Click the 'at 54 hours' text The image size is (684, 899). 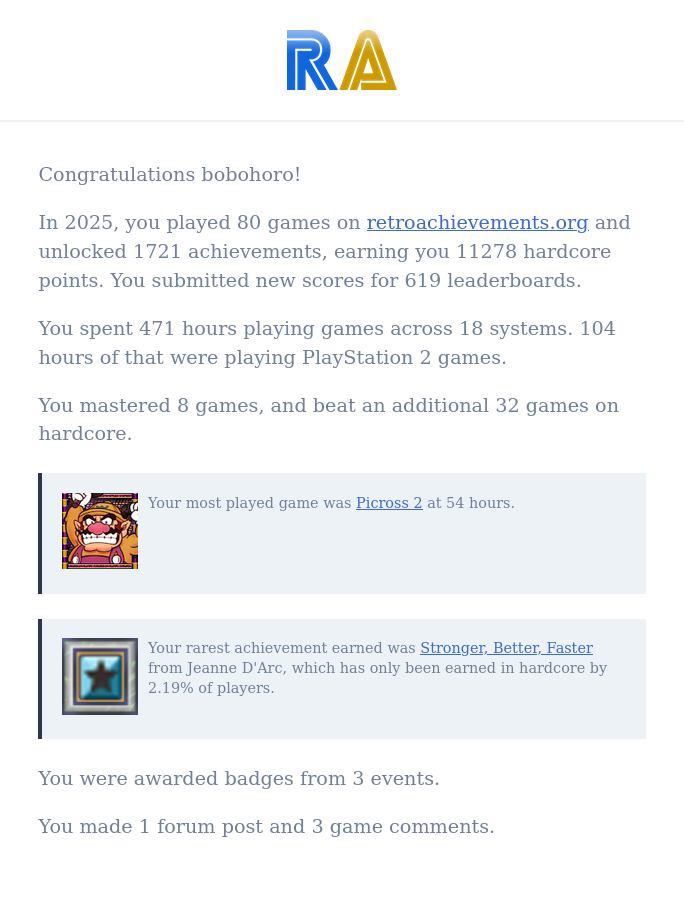click(x=471, y=503)
